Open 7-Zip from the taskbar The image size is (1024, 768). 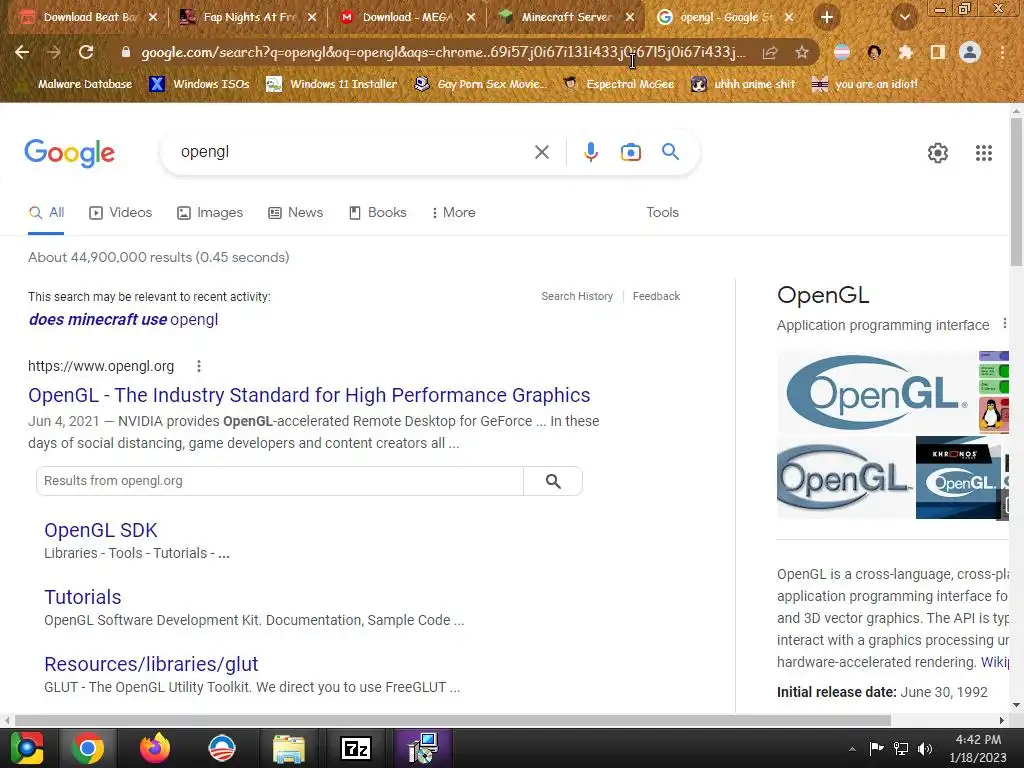tap(356, 748)
